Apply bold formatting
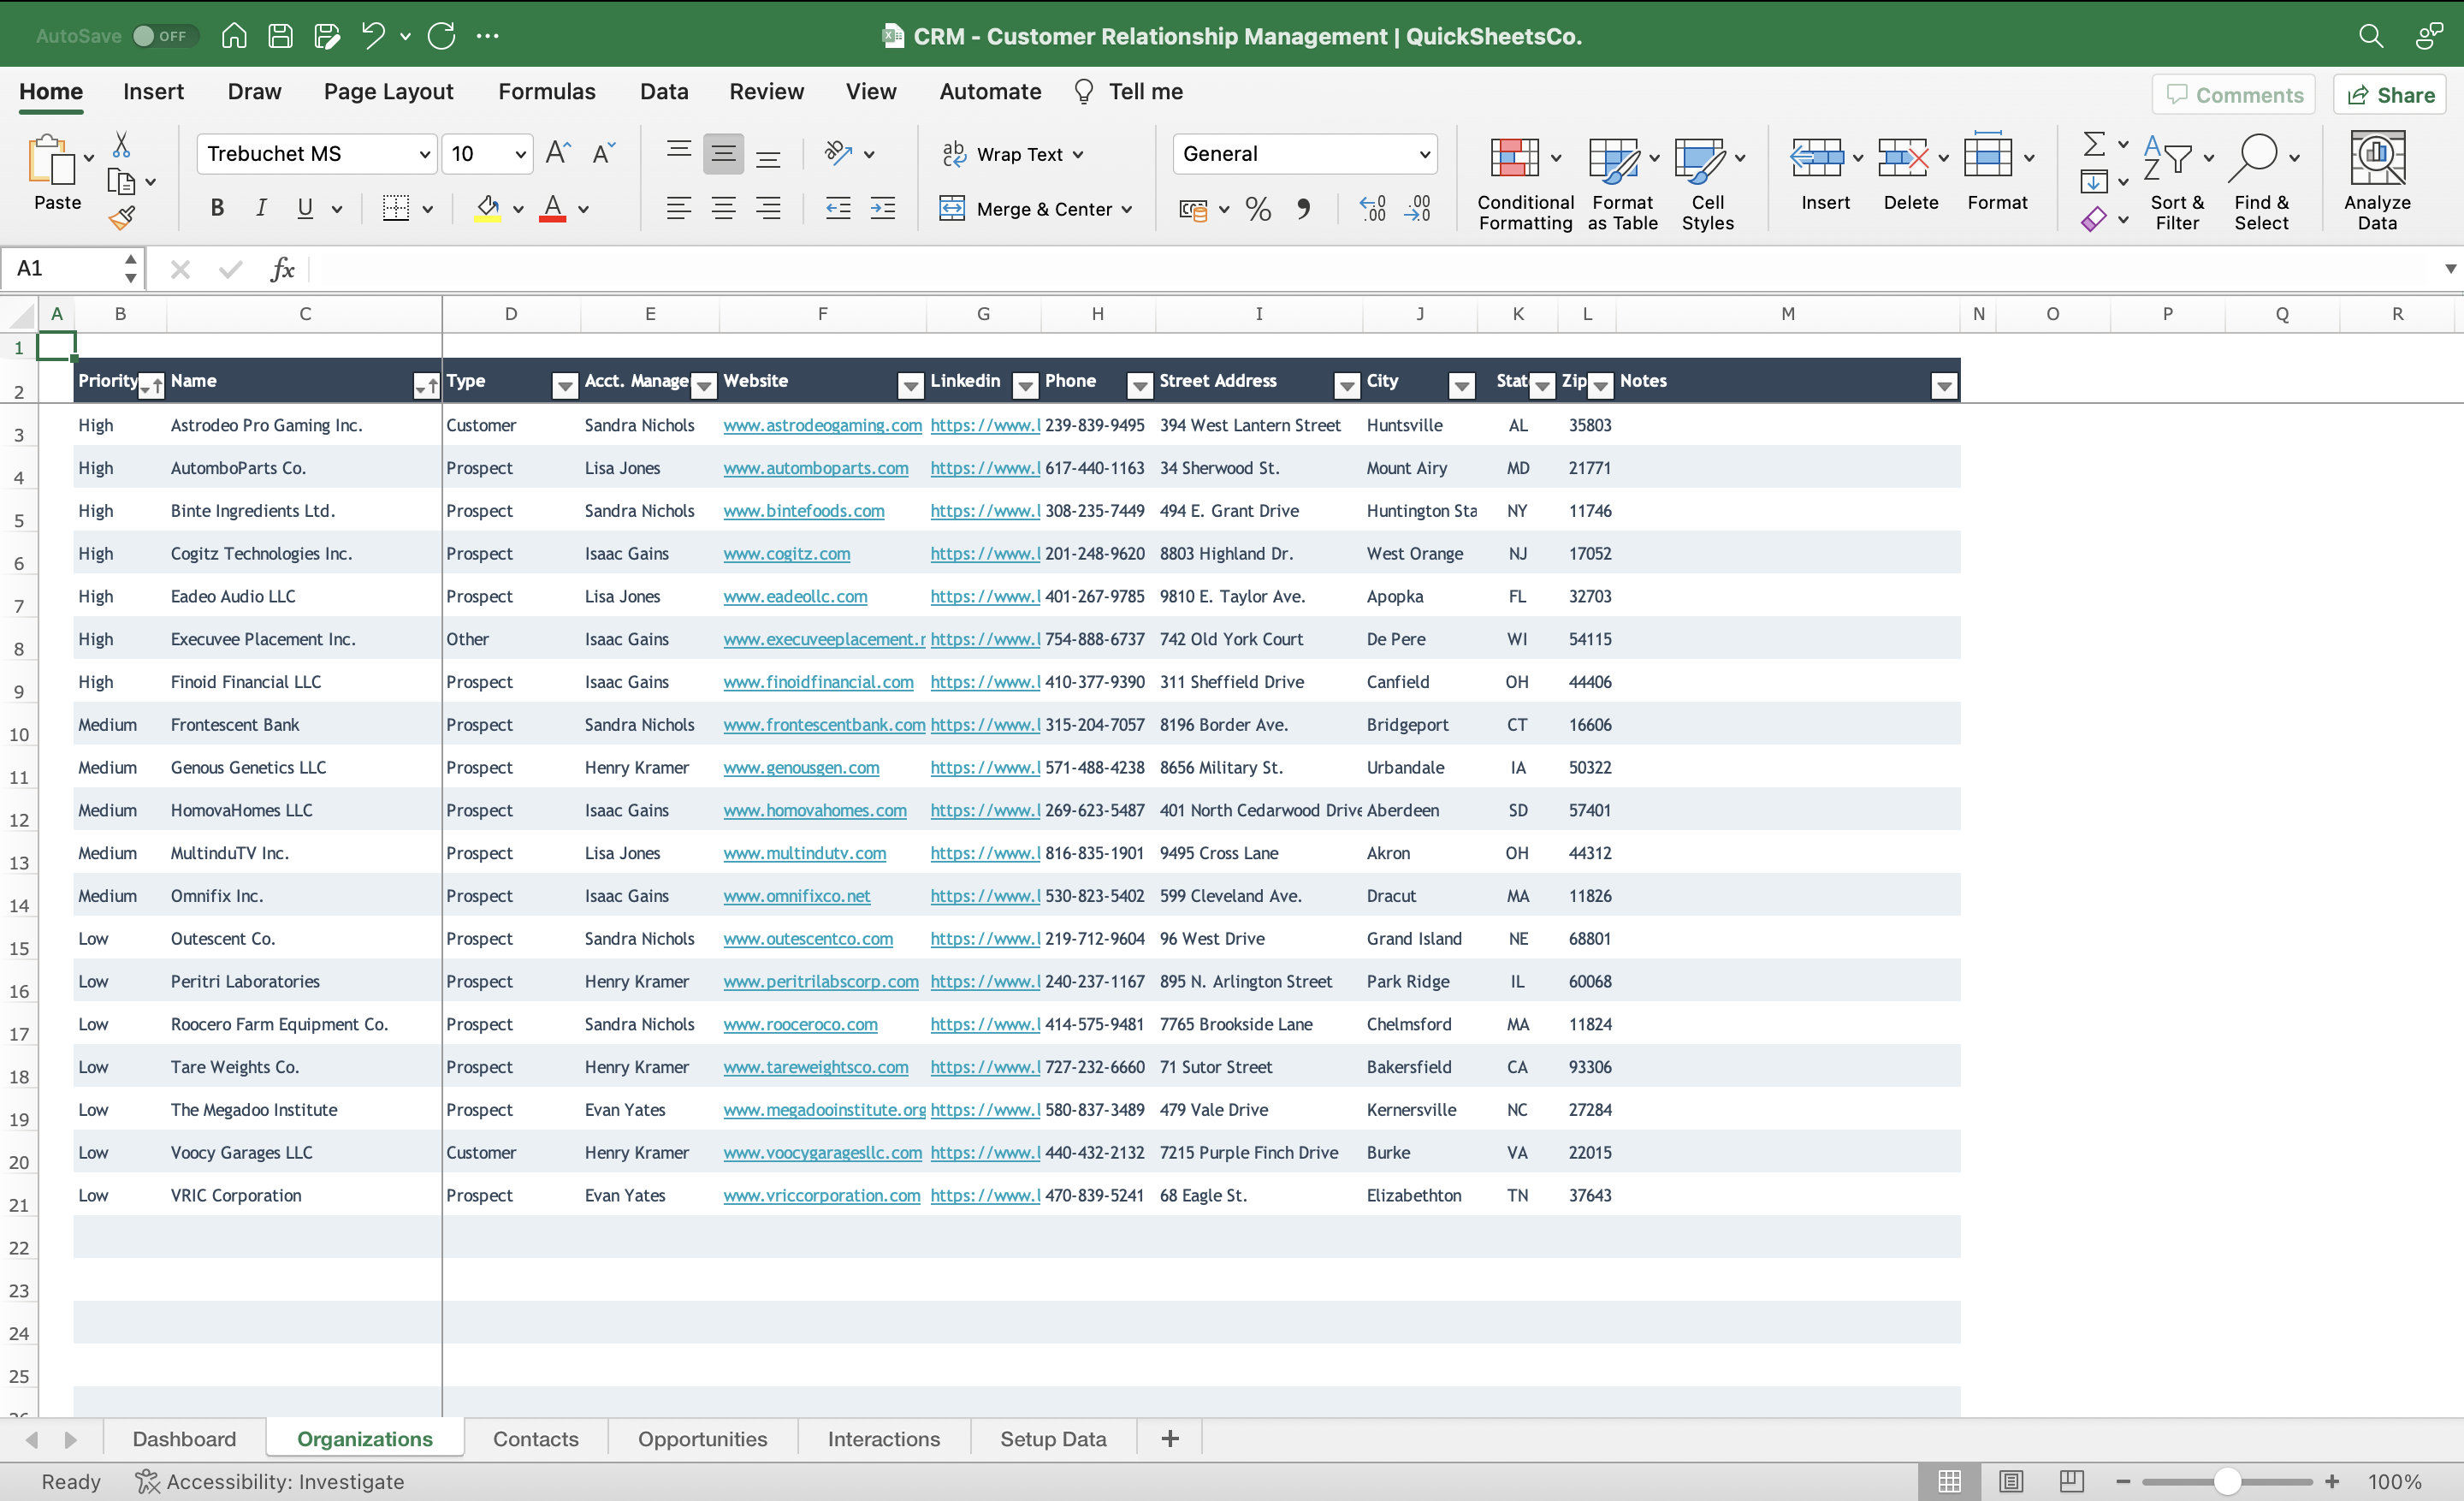This screenshot has width=2464, height=1501. [x=216, y=208]
